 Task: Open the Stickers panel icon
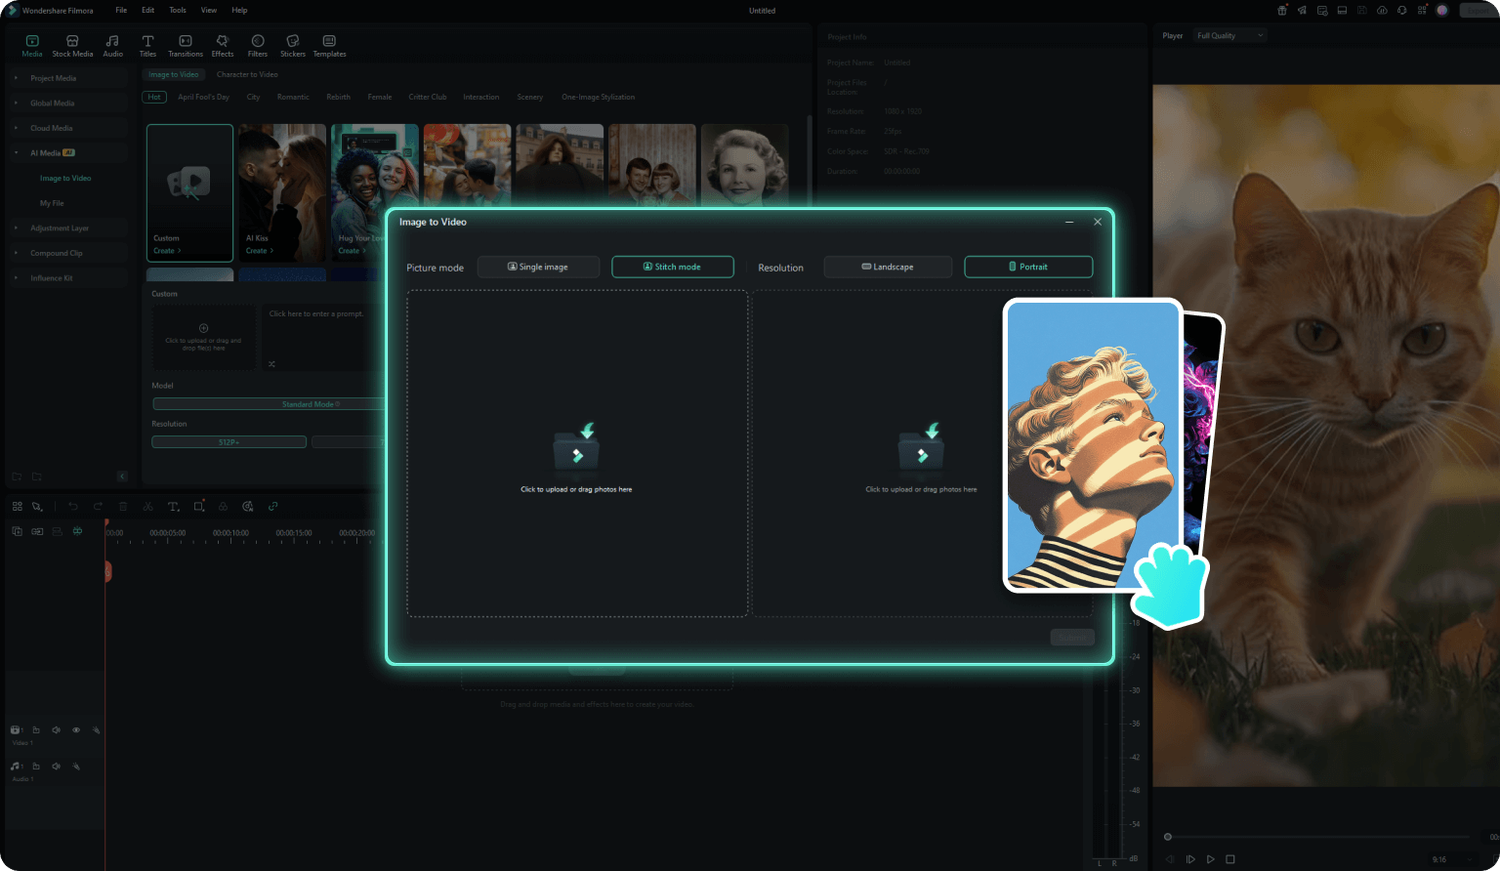[x=293, y=46]
